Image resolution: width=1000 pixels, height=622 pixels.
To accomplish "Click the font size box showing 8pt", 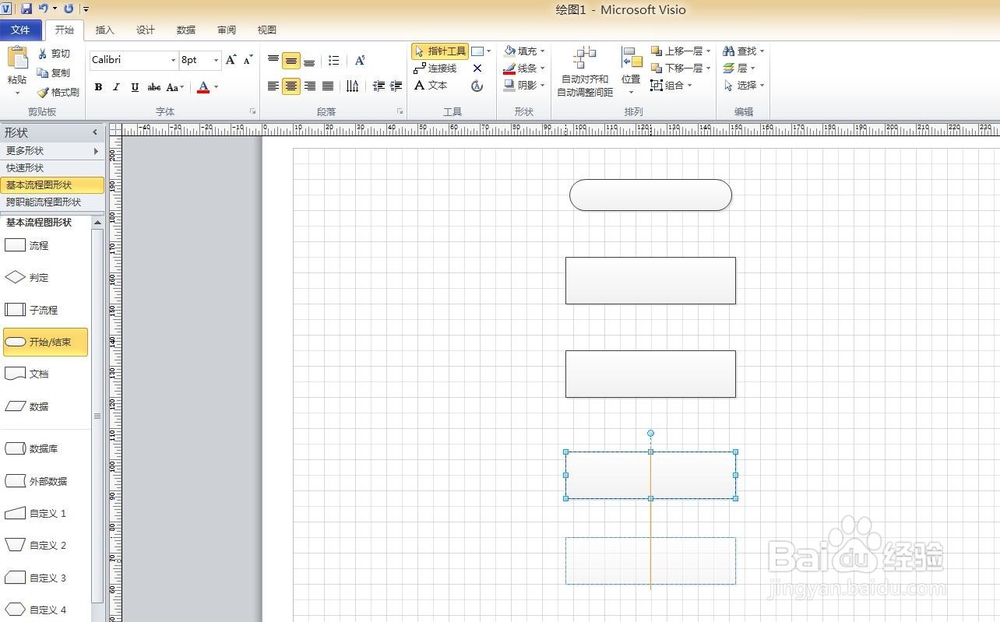I will click(x=200, y=60).
